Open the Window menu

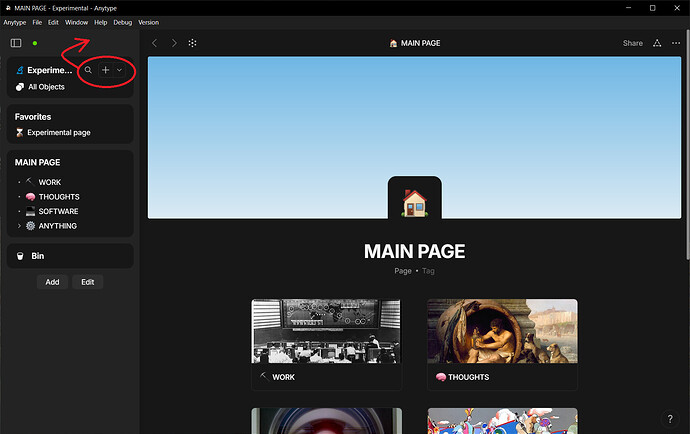(x=76, y=22)
